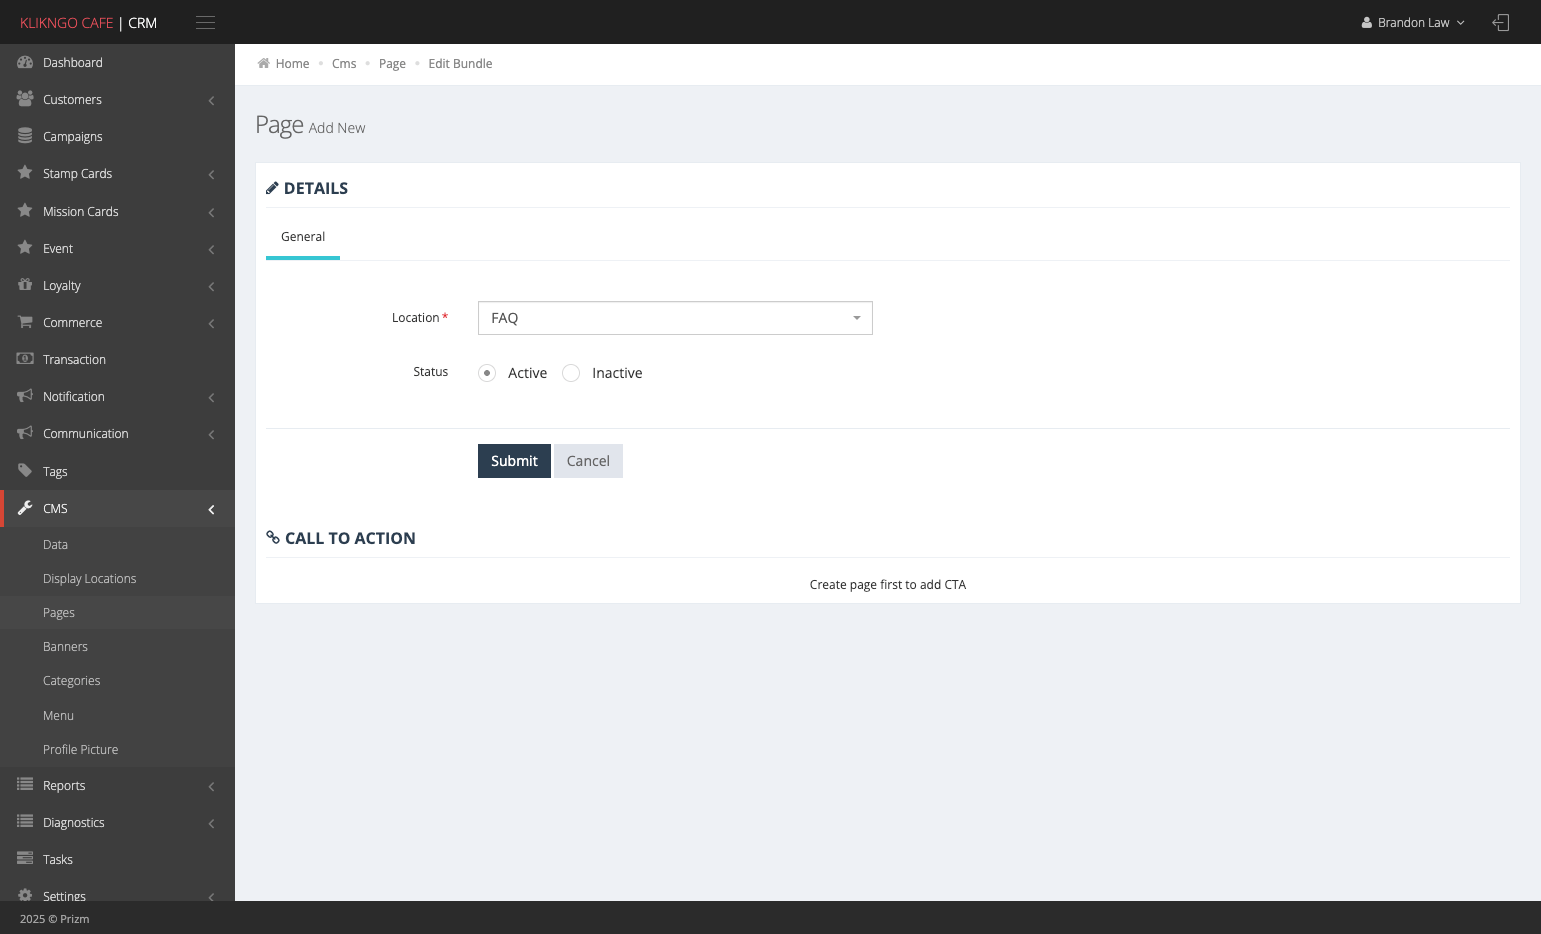The width and height of the screenshot is (1541, 934).
Task: Click the Tags tag icon
Action: pyautogui.click(x=25, y=471)
